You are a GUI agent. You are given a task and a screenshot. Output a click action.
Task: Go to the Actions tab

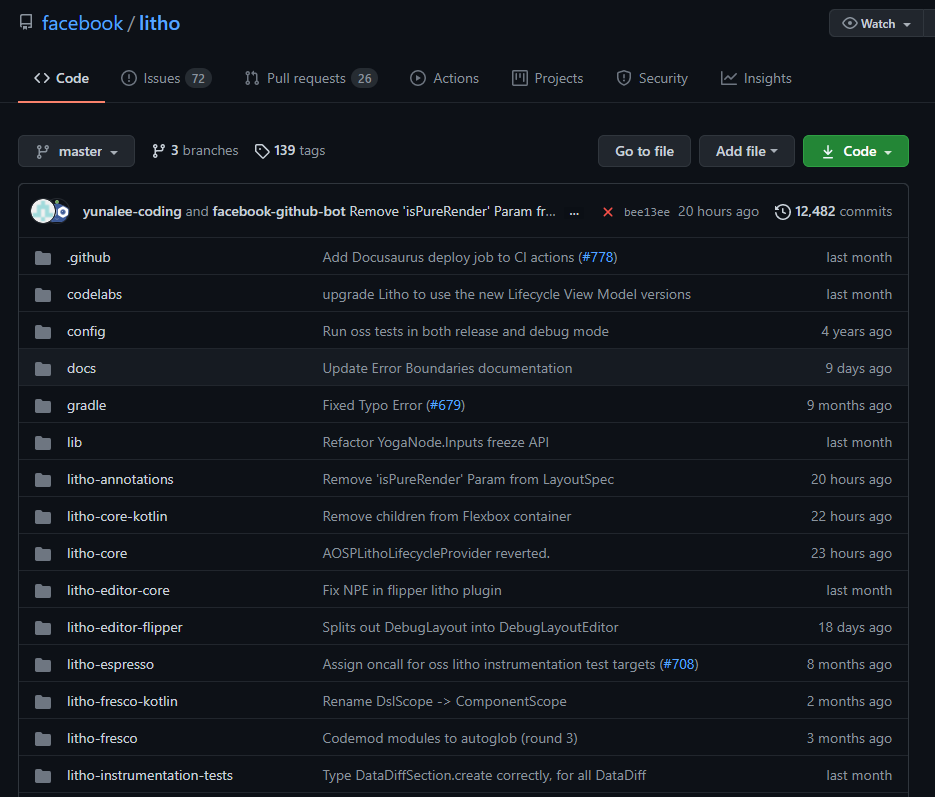point(444,78)
